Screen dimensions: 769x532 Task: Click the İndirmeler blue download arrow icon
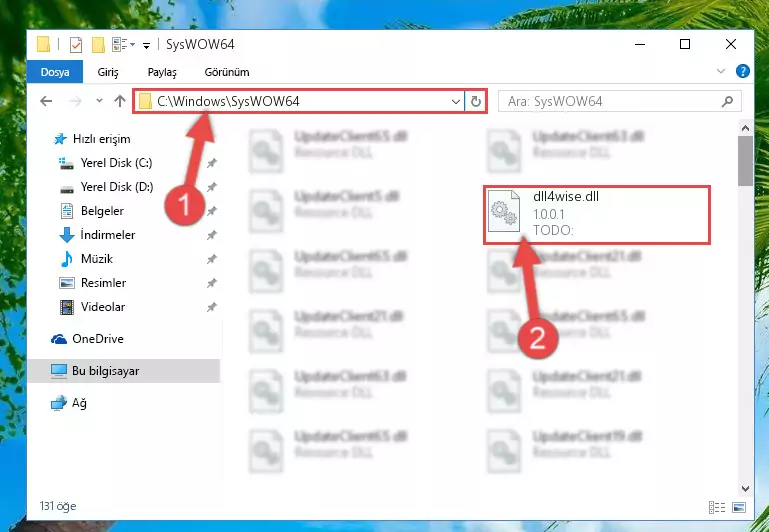tap(67, 235)
